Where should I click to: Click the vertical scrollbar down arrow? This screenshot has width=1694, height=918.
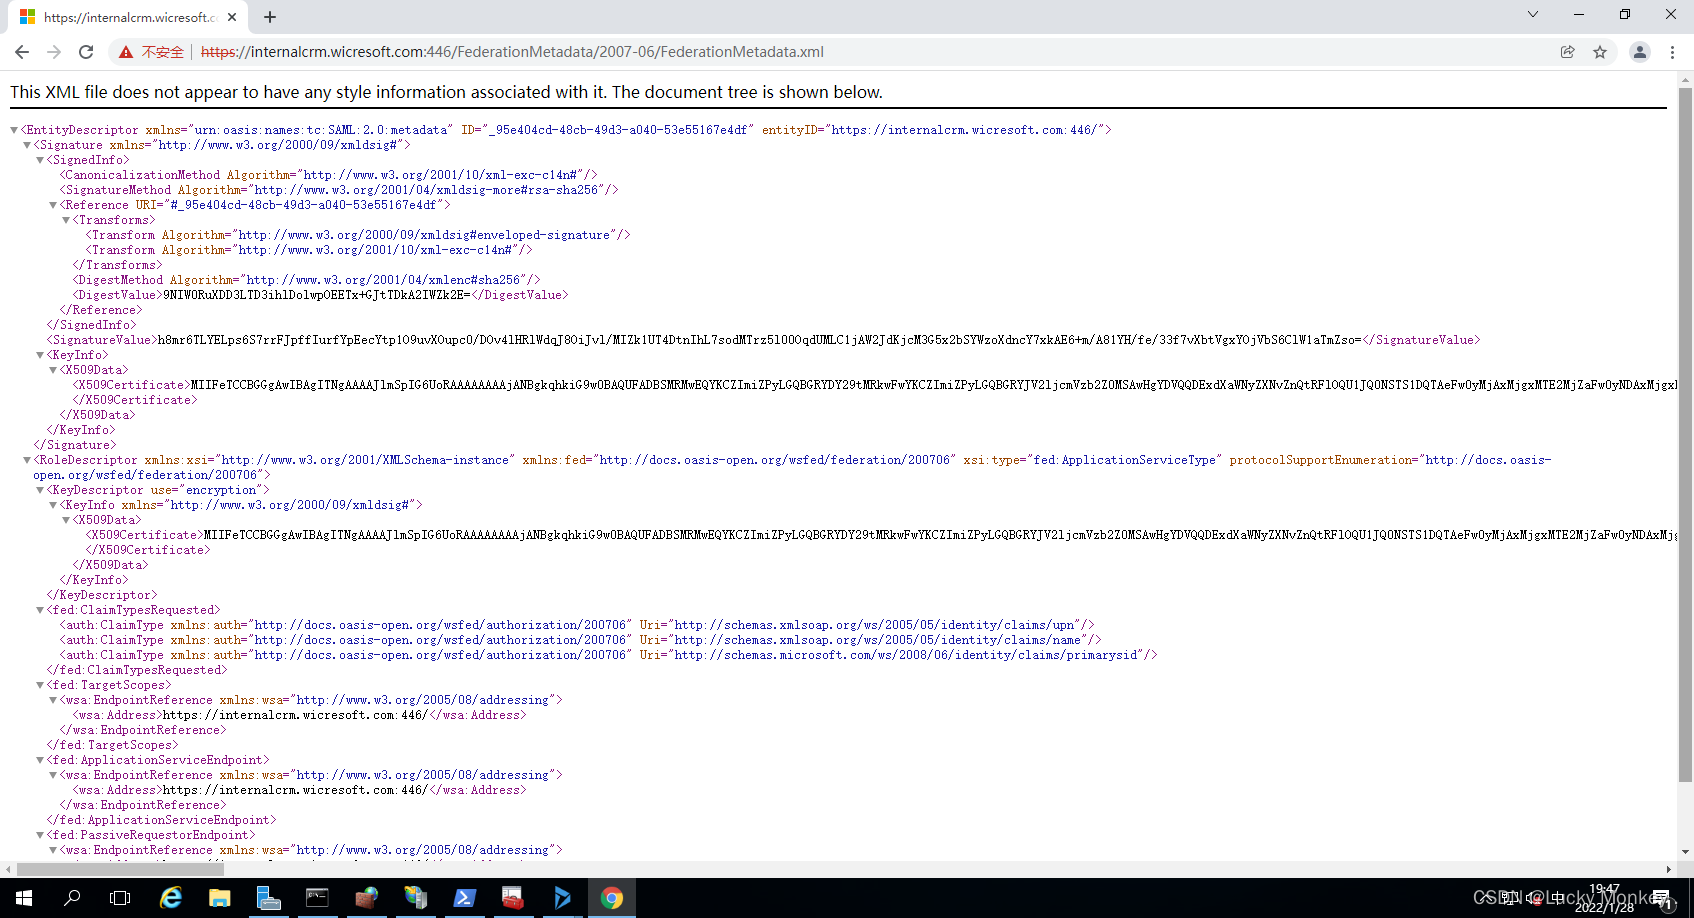pyautogui.click(x=1685, y=853)
